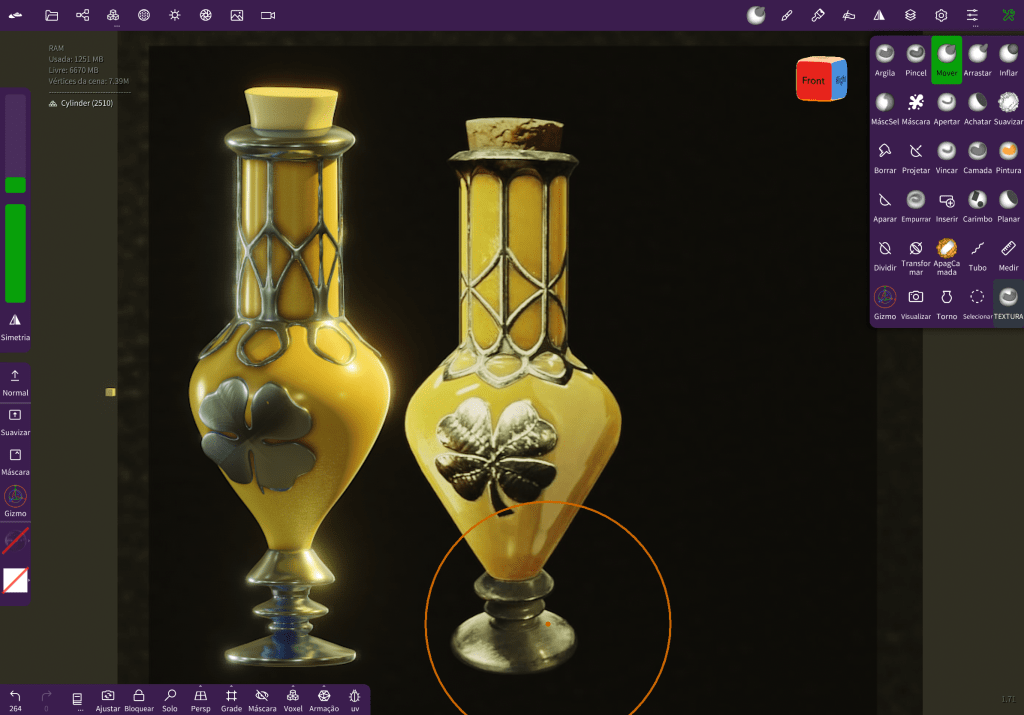Open the scene hierarchy menu
Image resolution: width=1024 pixels, height=715 pixels.
point(83,15)
